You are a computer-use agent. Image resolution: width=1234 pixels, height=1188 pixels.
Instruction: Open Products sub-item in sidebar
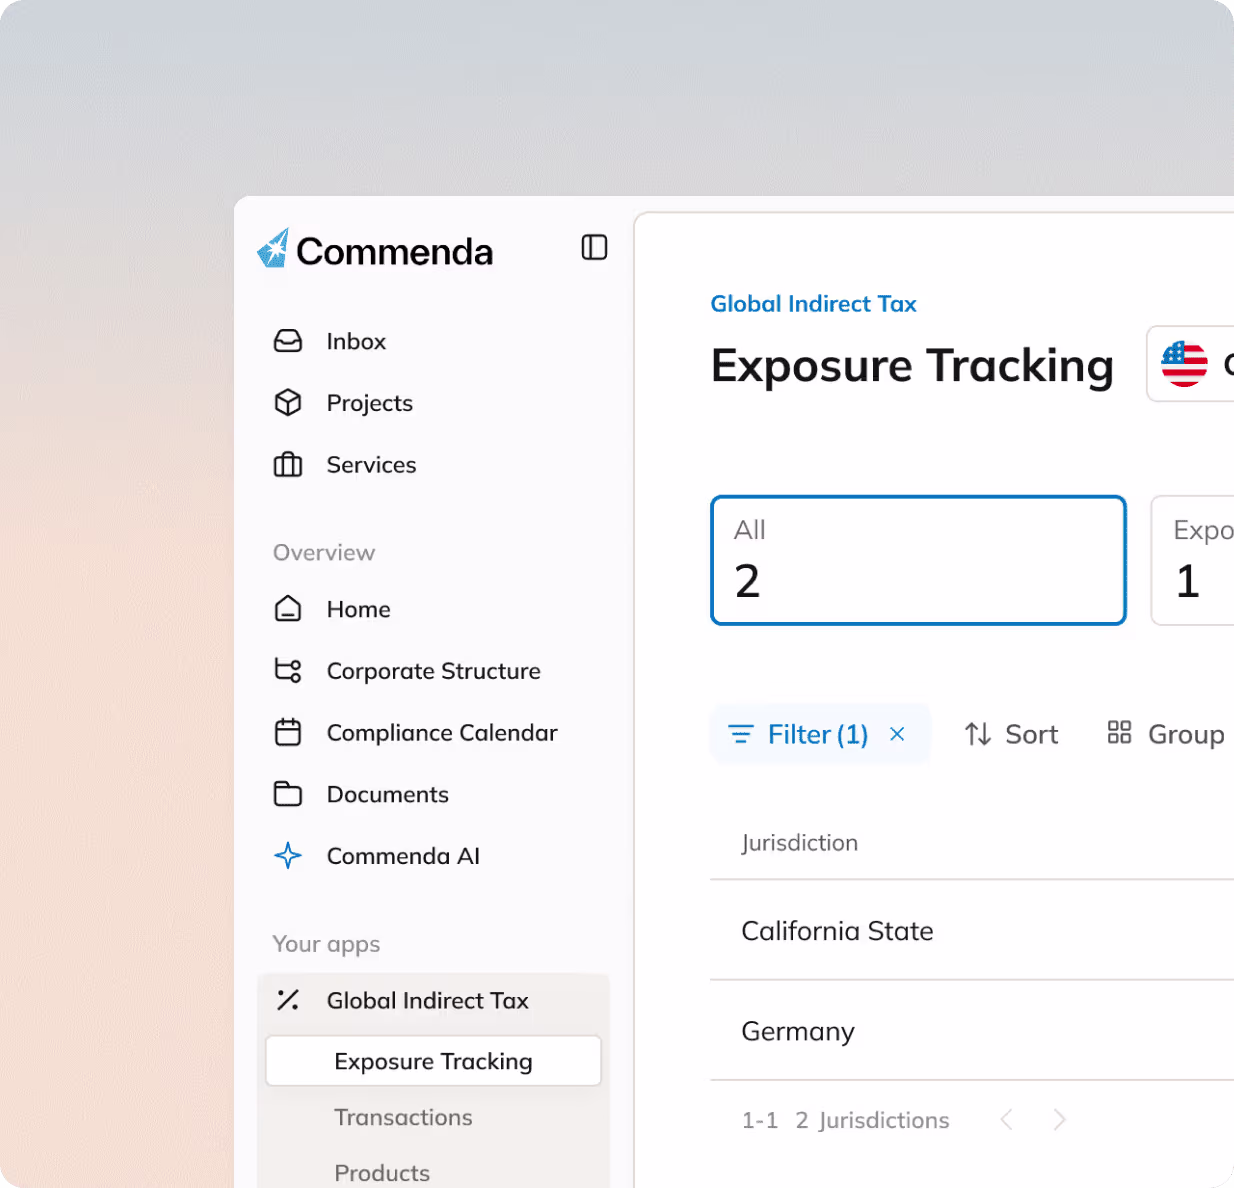tap(382, 1172)
